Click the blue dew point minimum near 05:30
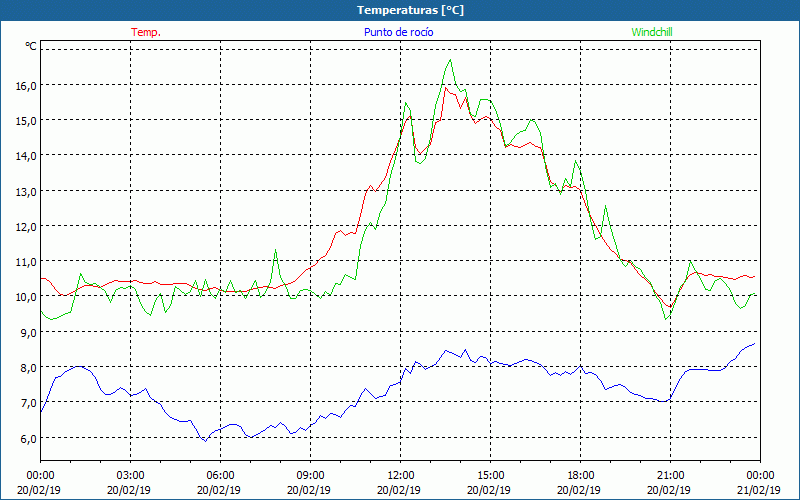 click(x=205, y=441)
